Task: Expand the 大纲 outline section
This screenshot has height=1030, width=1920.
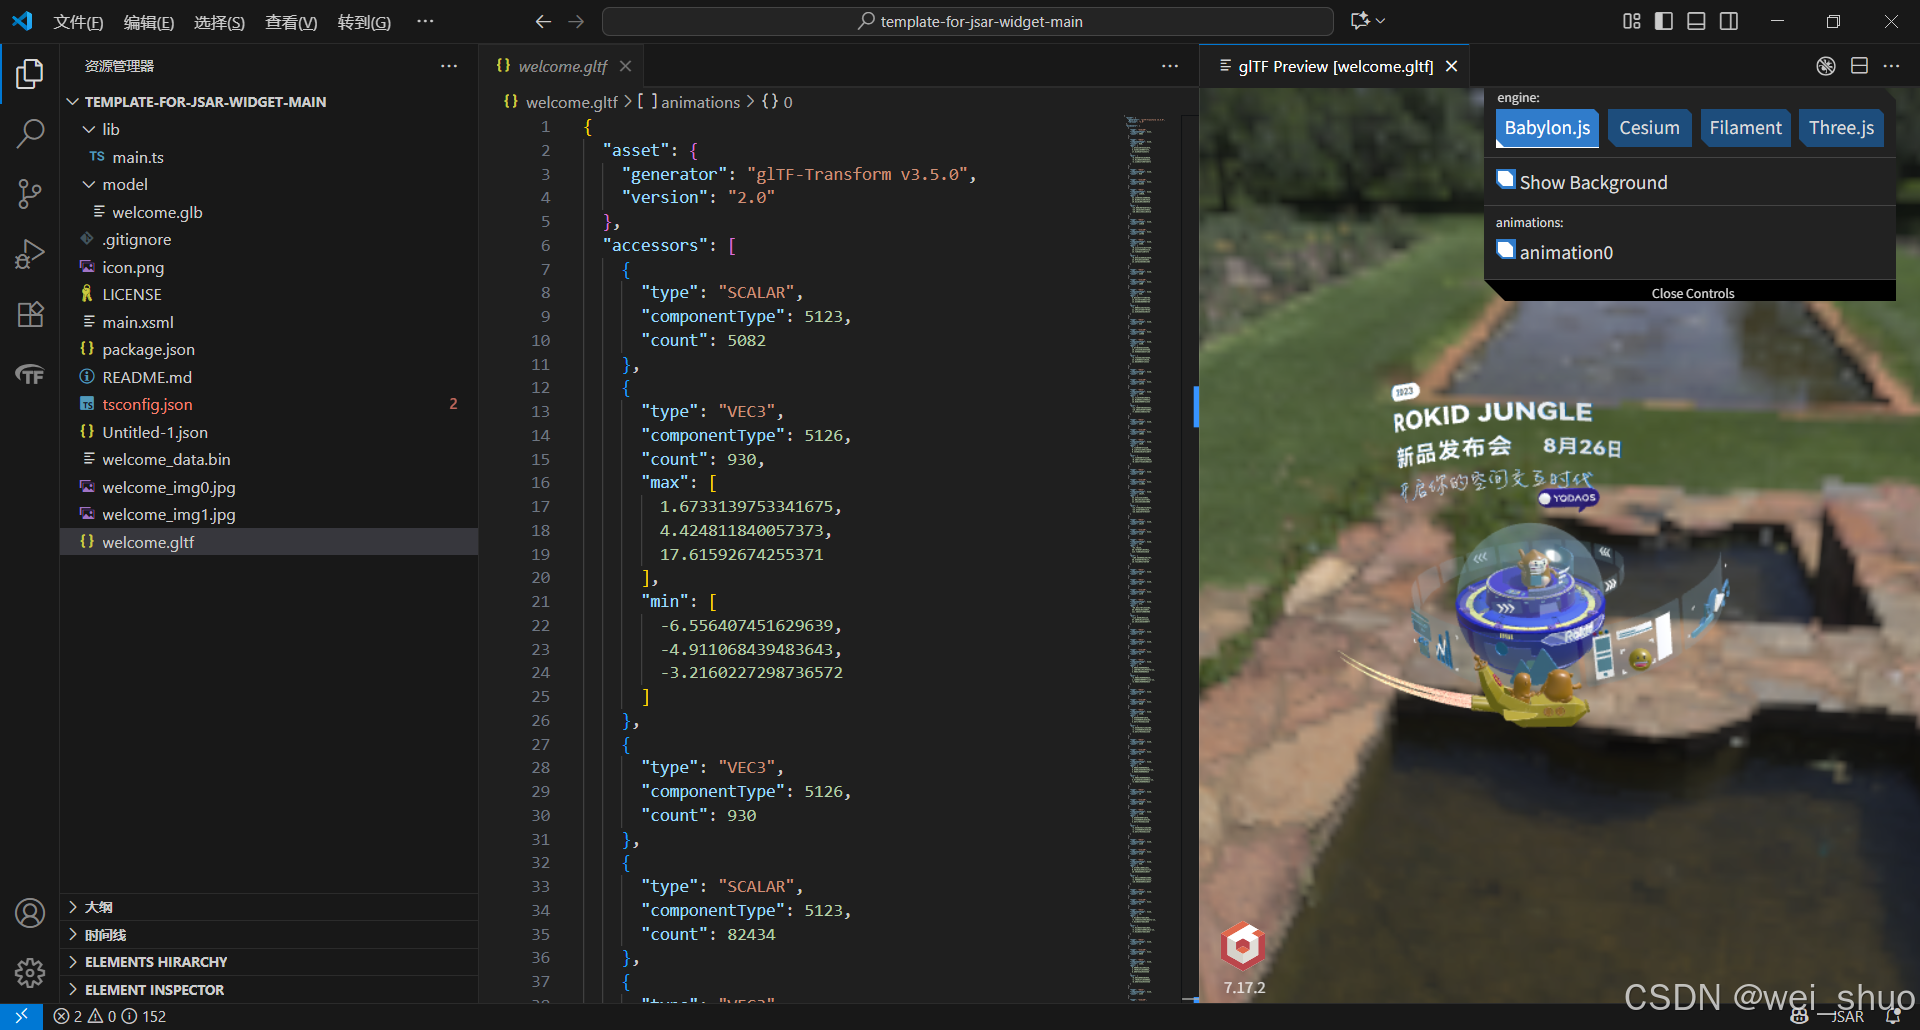Action: point(268,907)
